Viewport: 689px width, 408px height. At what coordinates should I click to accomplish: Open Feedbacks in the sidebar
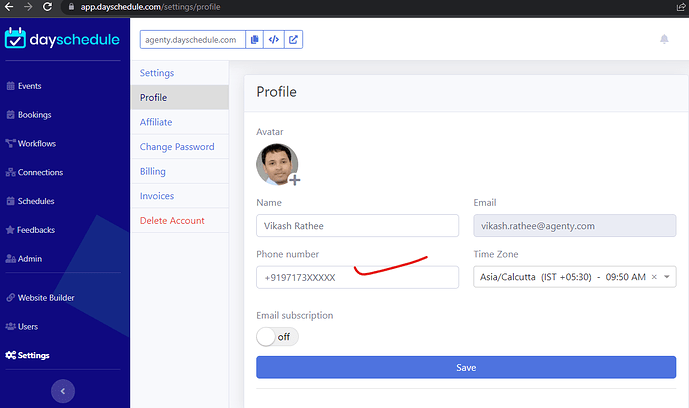pyautogui.click(x=30, y=230)
